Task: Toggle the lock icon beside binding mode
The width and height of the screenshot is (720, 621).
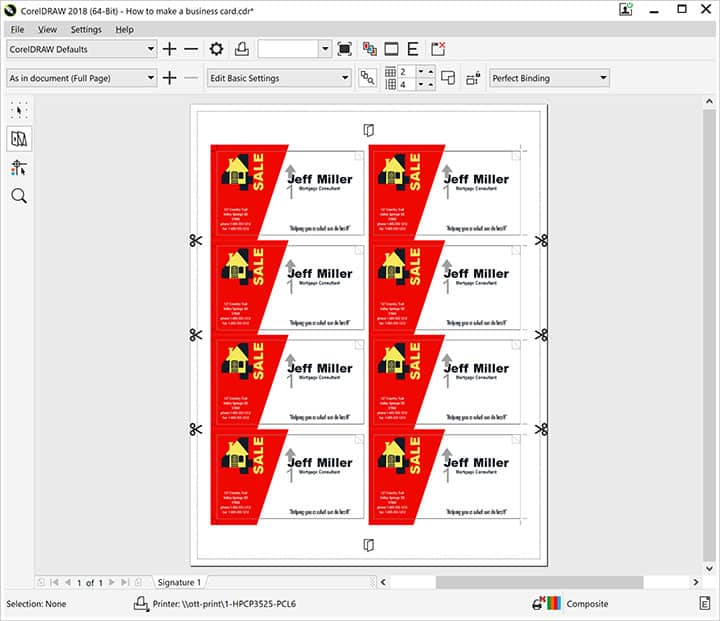Action: [x=474, y=78]
